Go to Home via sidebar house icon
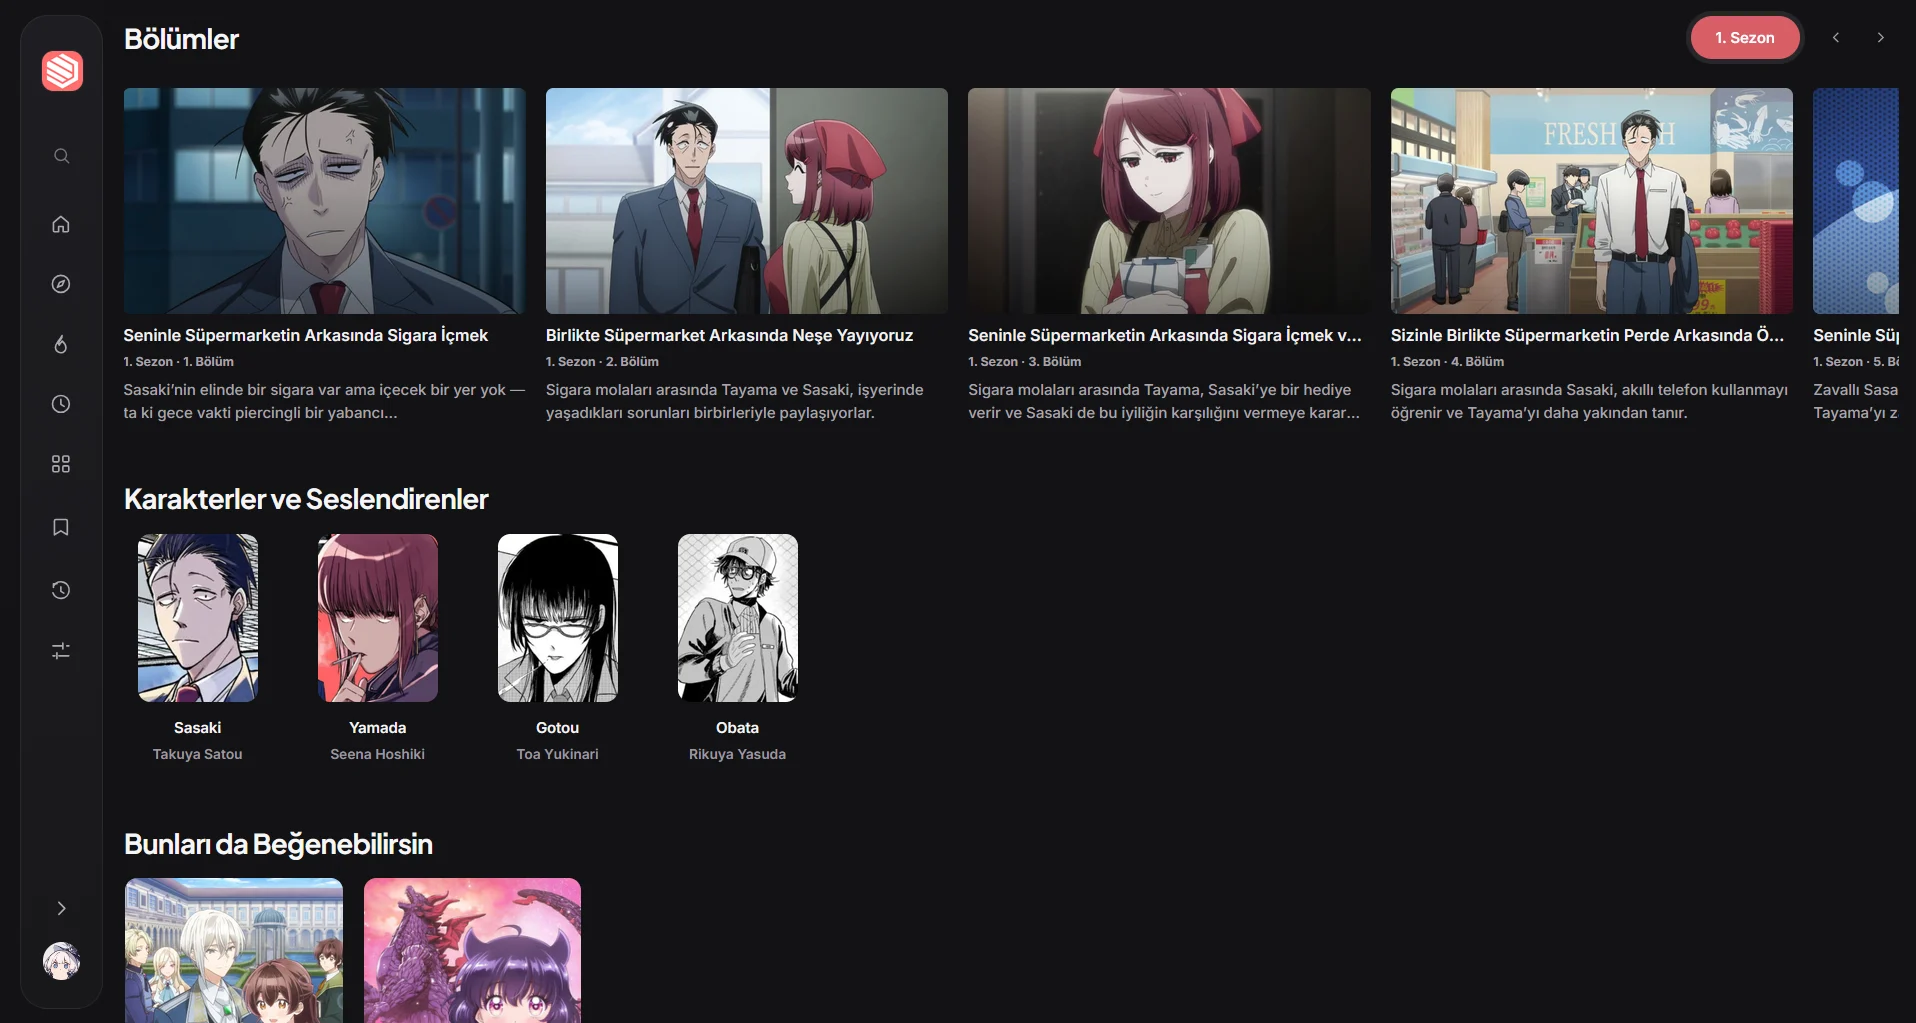This screenshot has width=1916, height=1023. tap(61, 224)
